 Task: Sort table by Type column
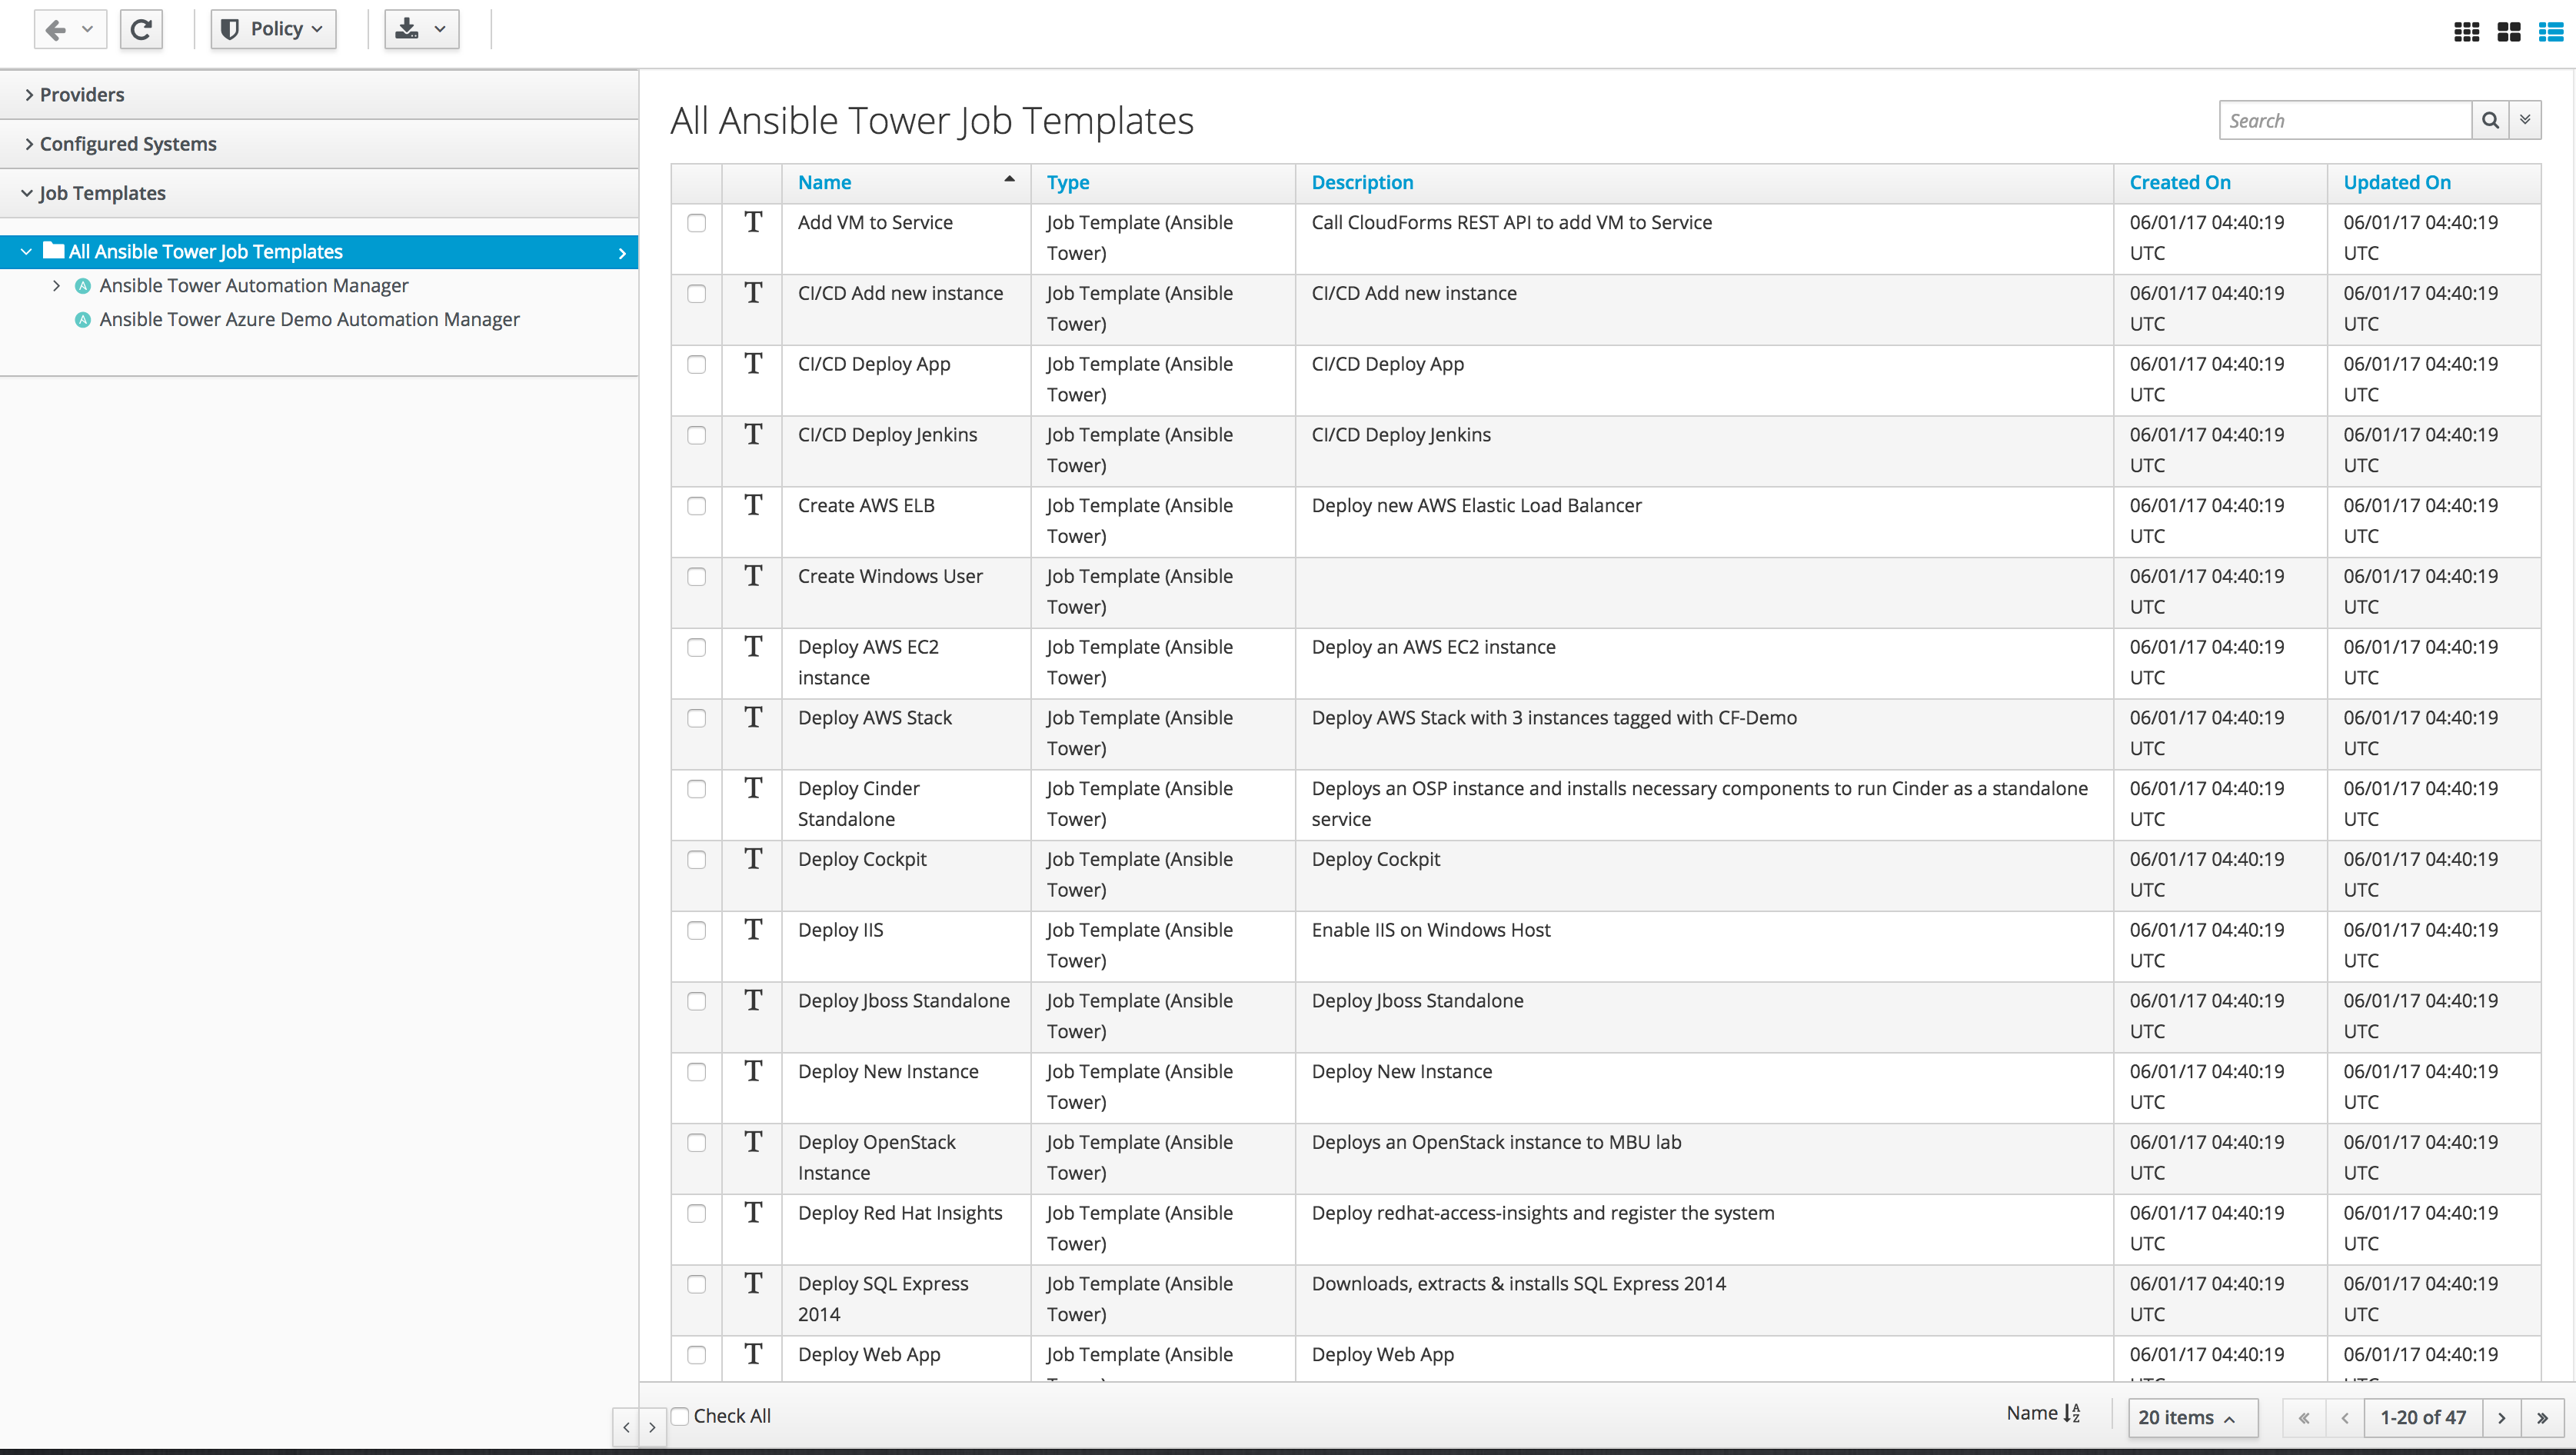click(x=1068, y=183)
